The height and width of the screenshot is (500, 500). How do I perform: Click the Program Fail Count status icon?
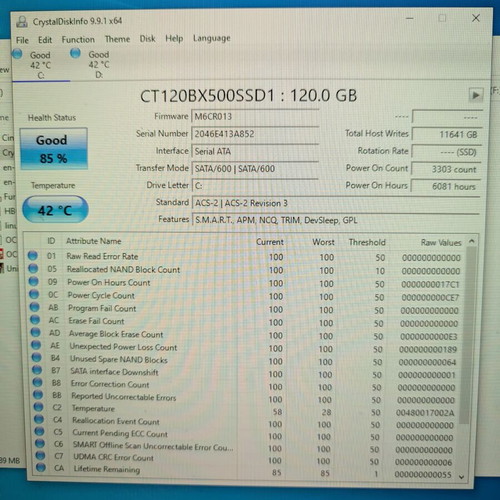(x=35, y=307)
